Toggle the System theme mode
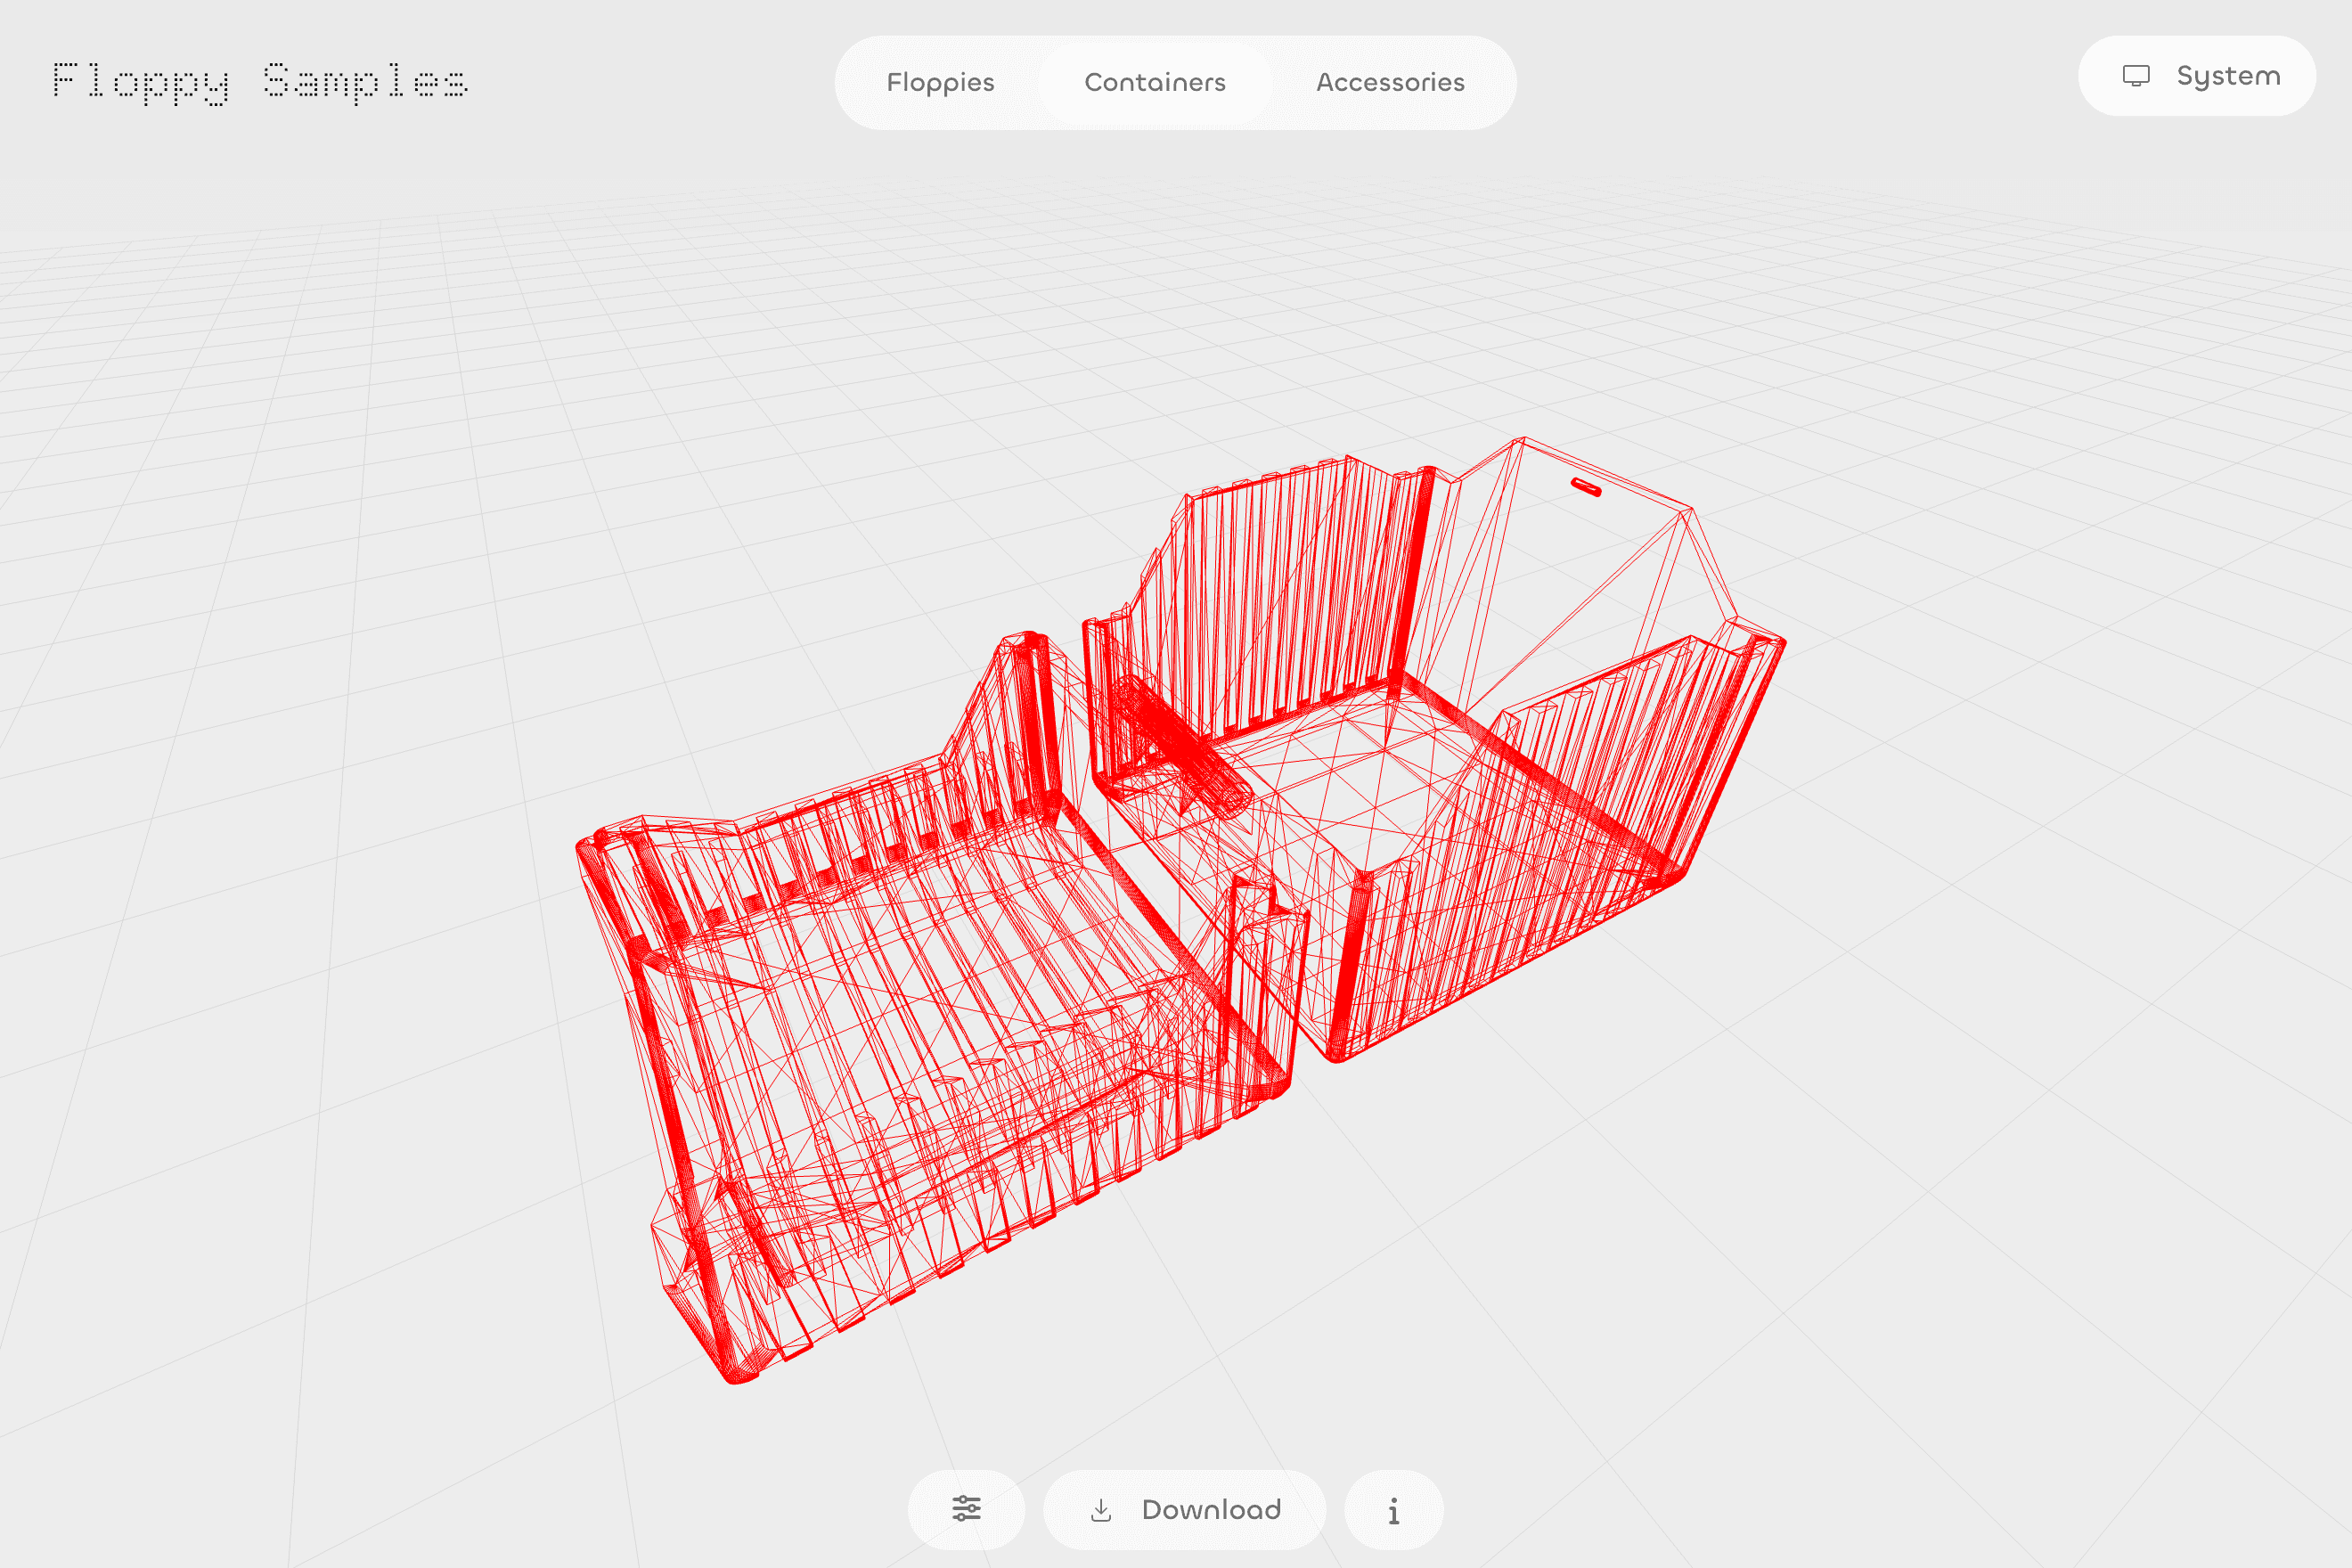 click(2196, 76)
